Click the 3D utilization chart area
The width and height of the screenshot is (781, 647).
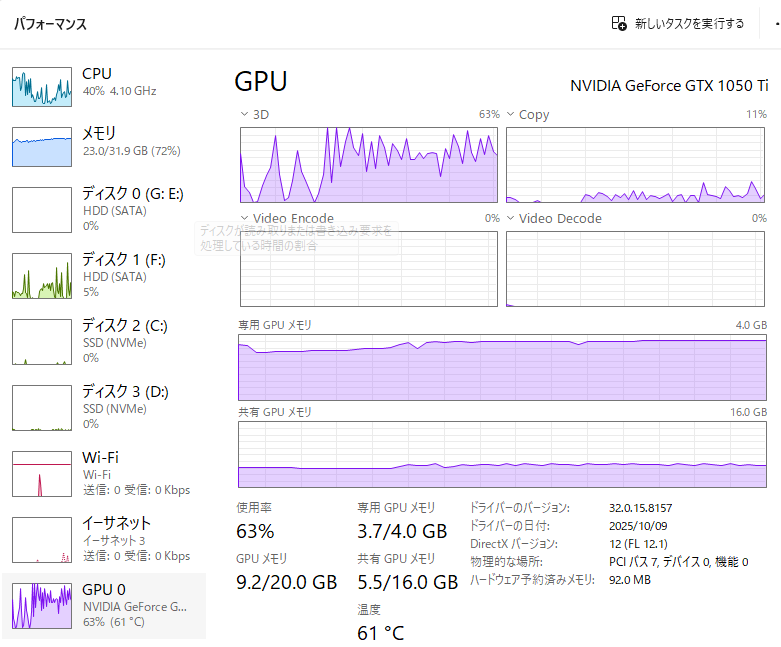(369, 164)
